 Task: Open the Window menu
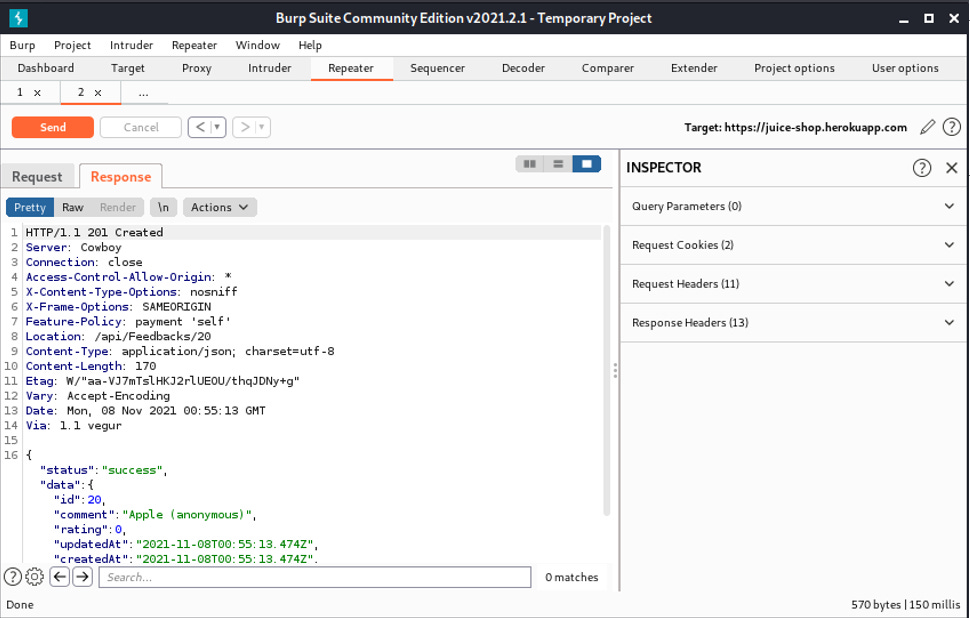tap(257, 45)
